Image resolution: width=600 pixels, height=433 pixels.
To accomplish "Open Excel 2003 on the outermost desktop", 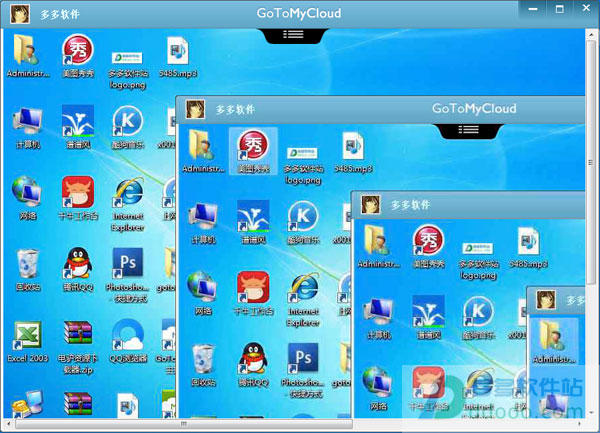I will (x=28, y=341).
